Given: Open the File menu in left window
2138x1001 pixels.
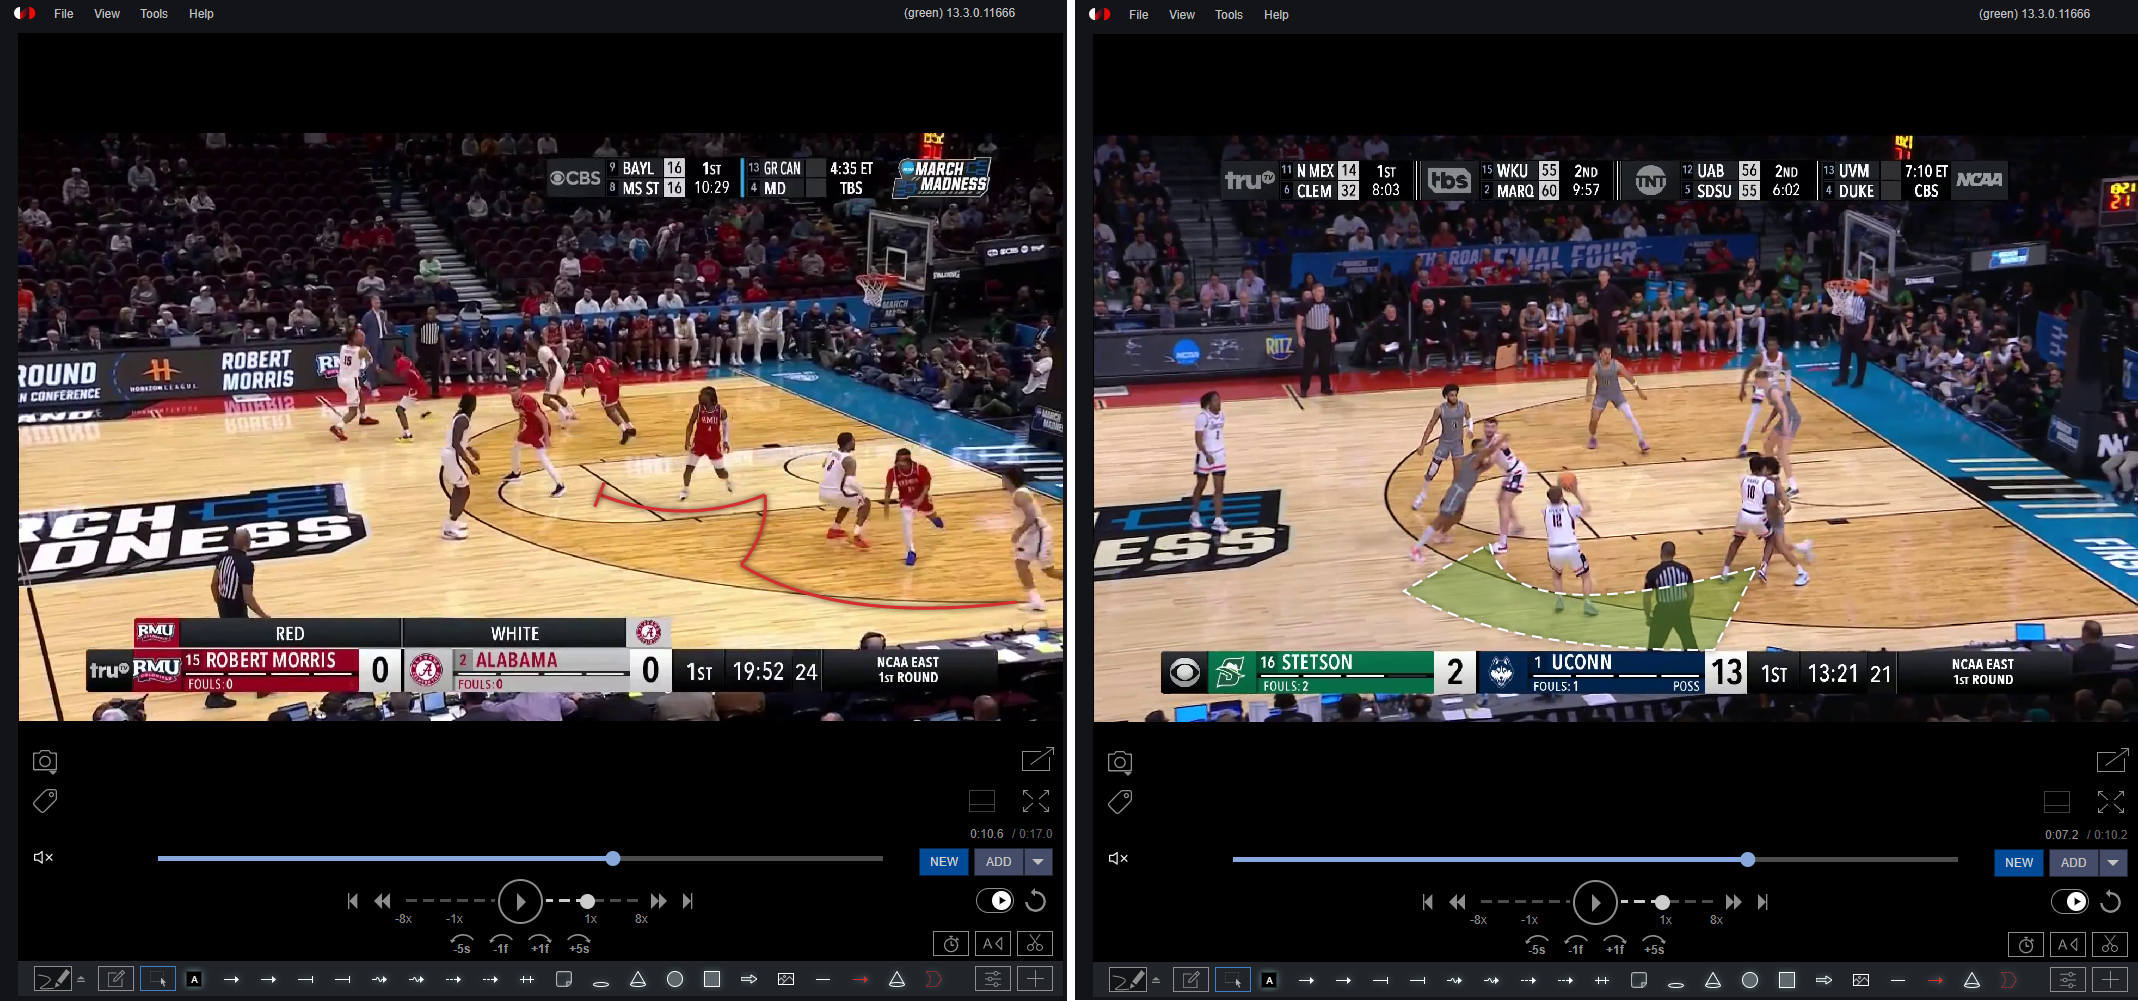Looking at the screenshot, I should (x=64, y=14).
